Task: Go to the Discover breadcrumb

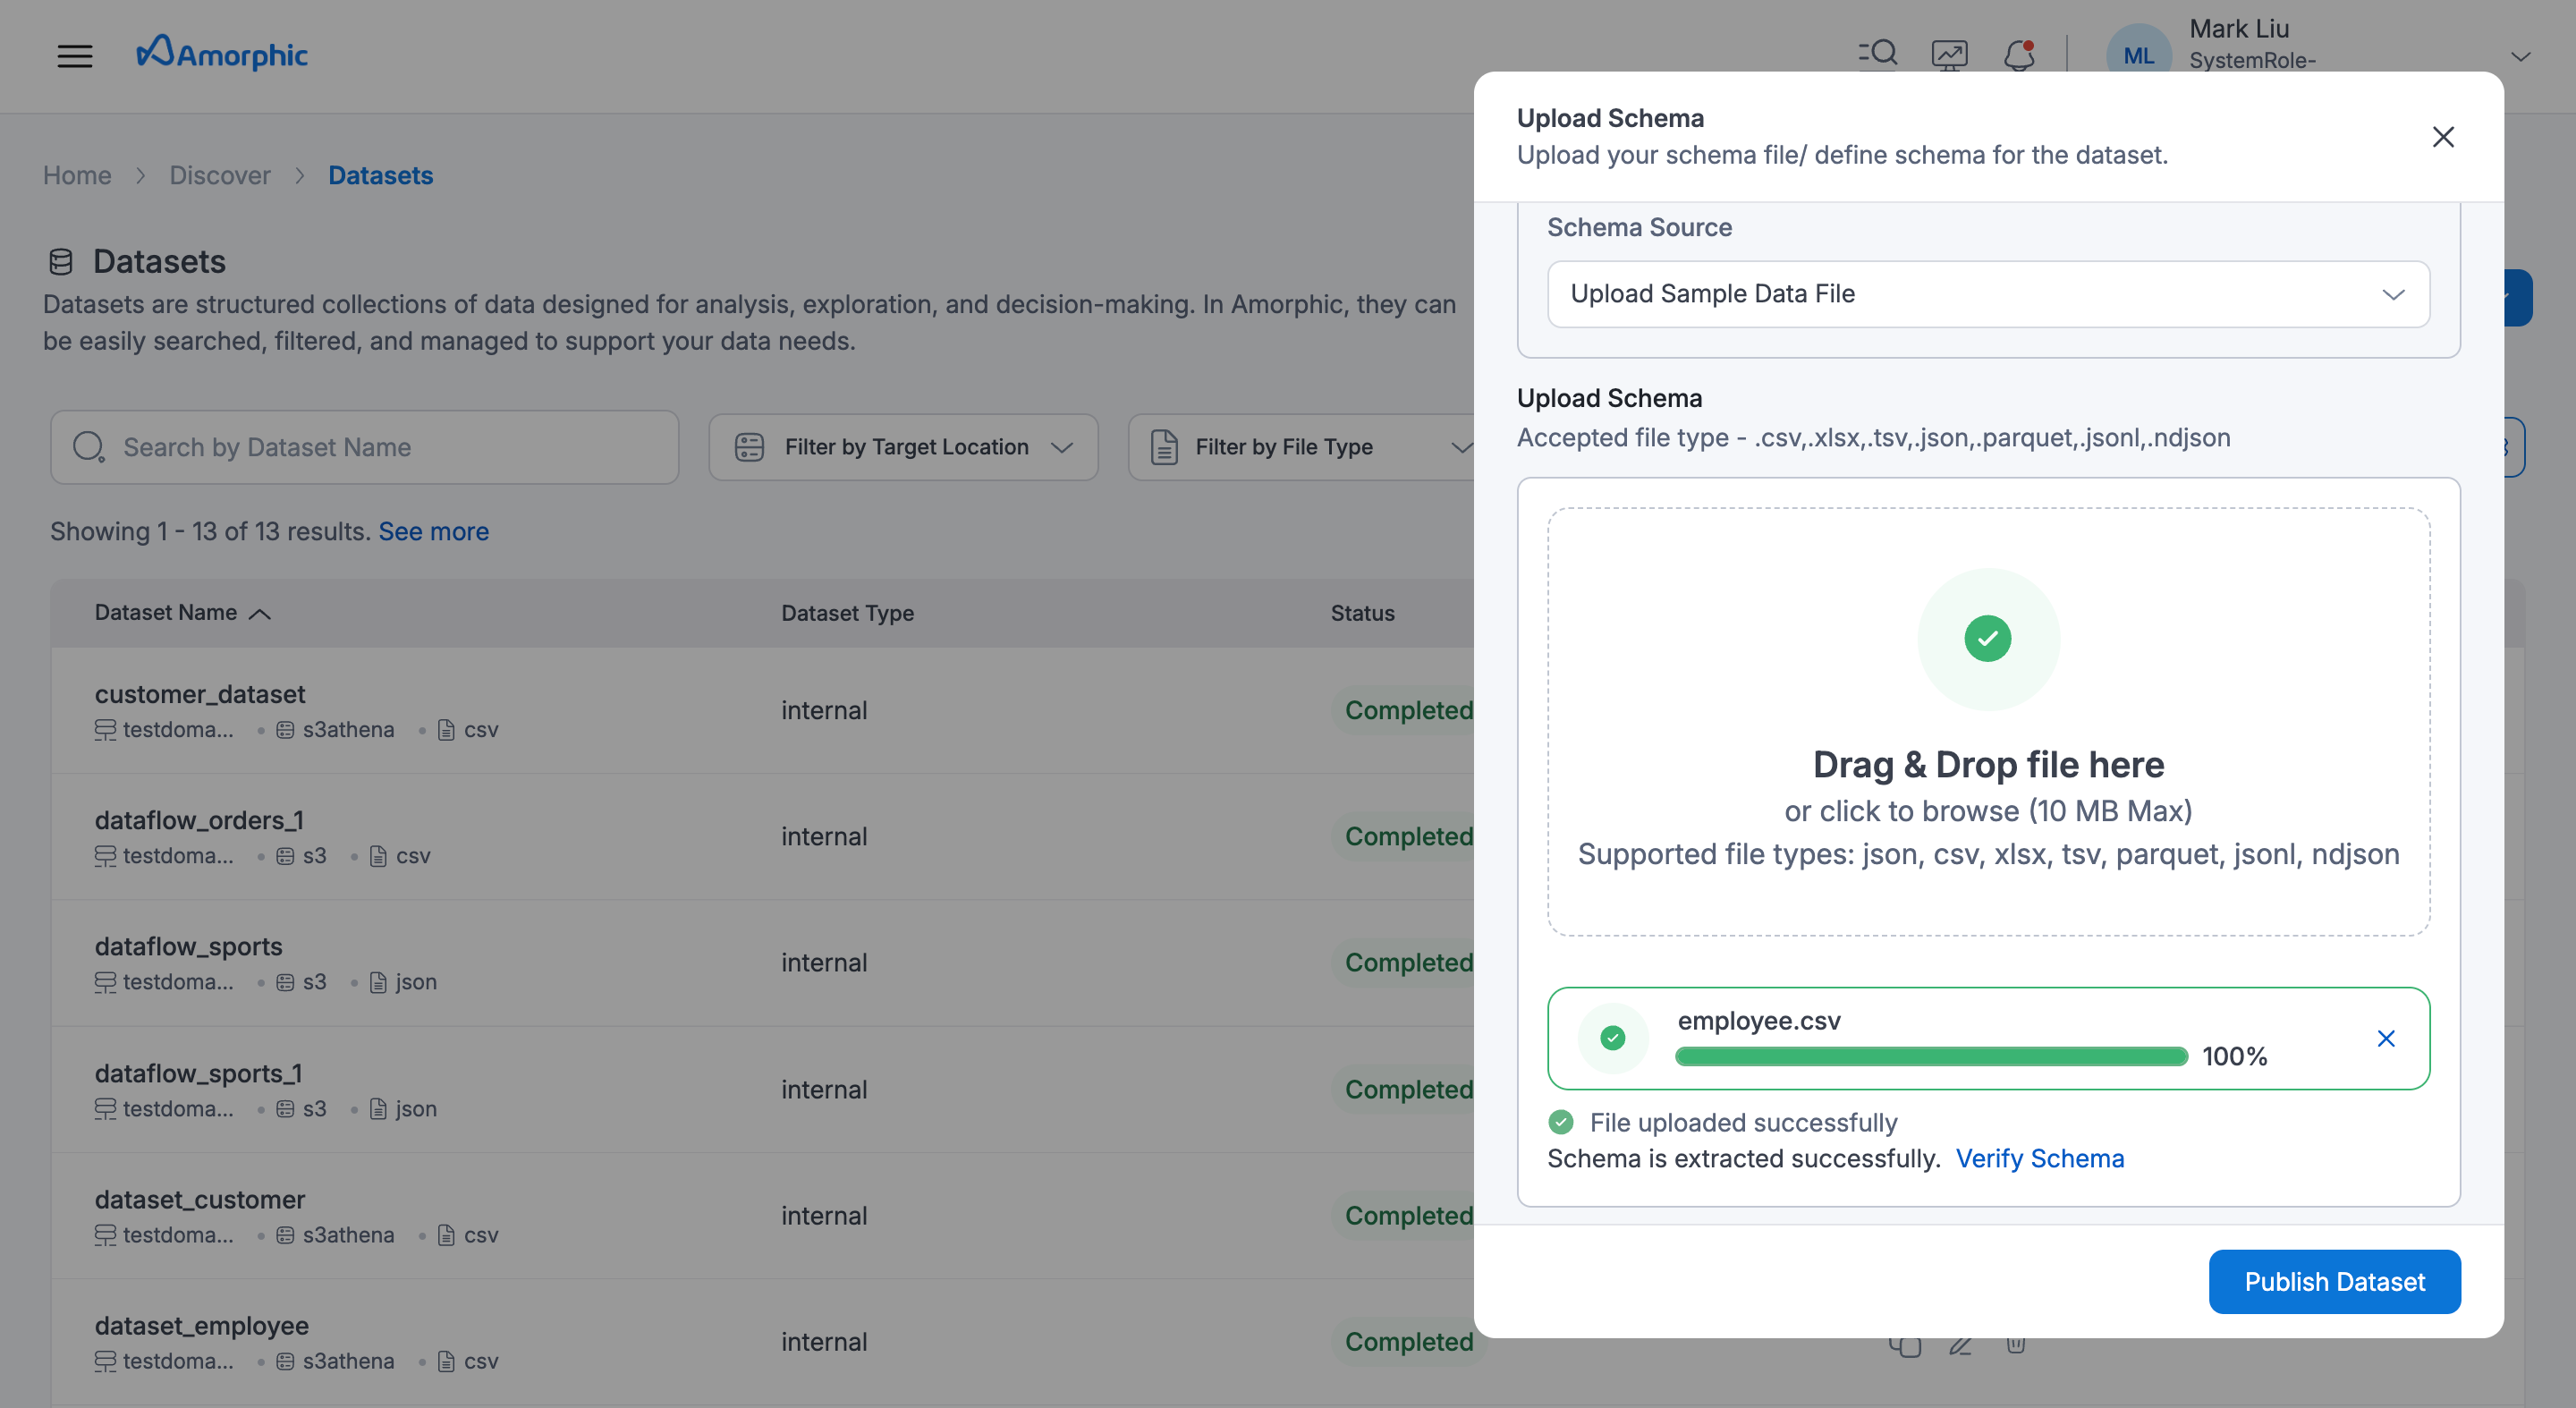Action: pos(219,175)
